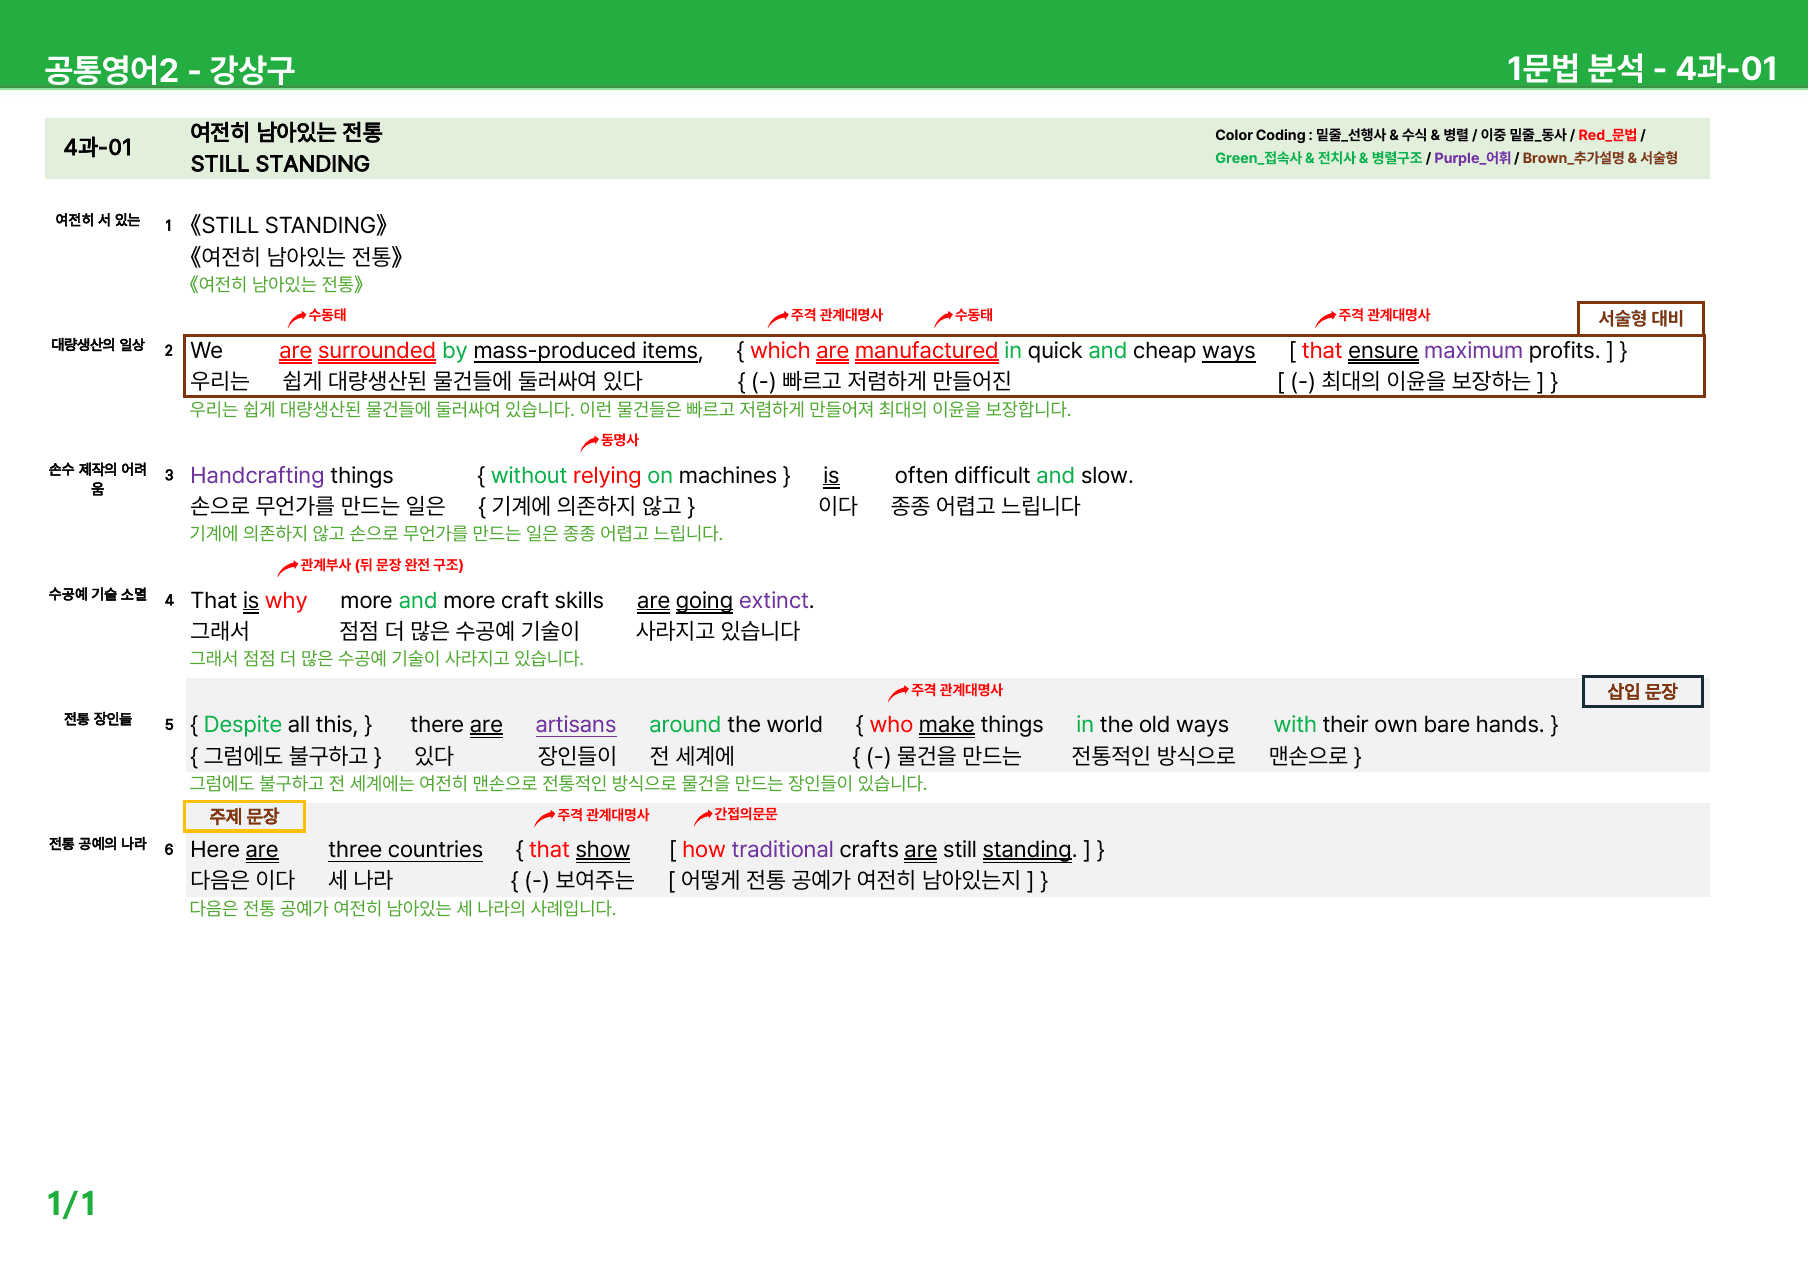Click the red arrow beside 수동태 above 'are surrounded'

(x=297, y=318)
